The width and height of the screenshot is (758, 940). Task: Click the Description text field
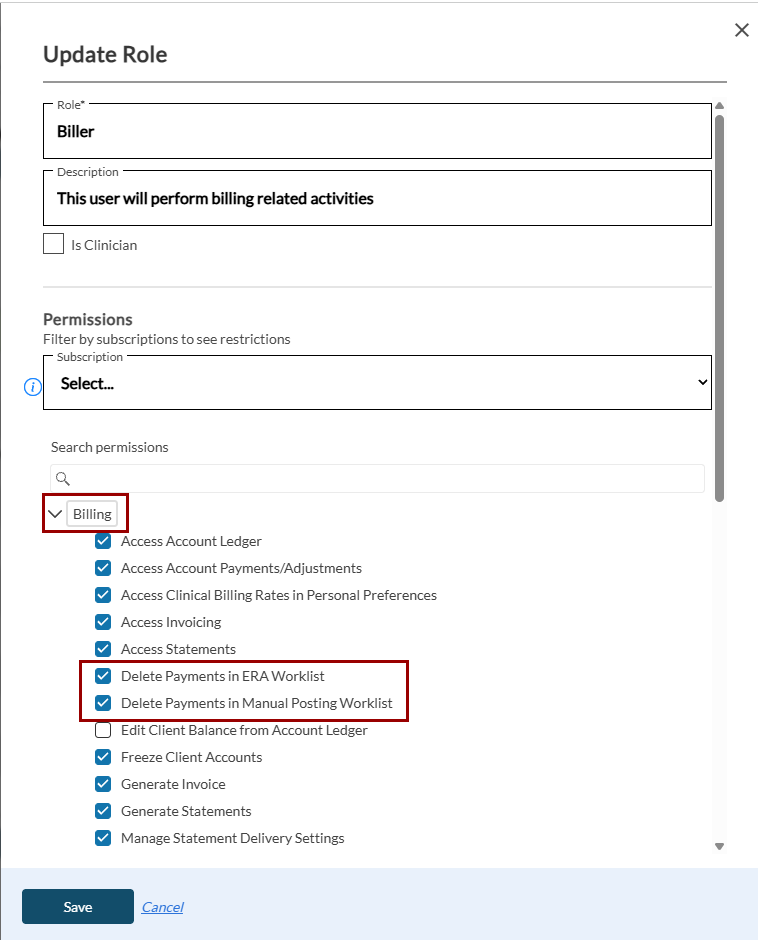pyautogui.click(x=377, y=199)
